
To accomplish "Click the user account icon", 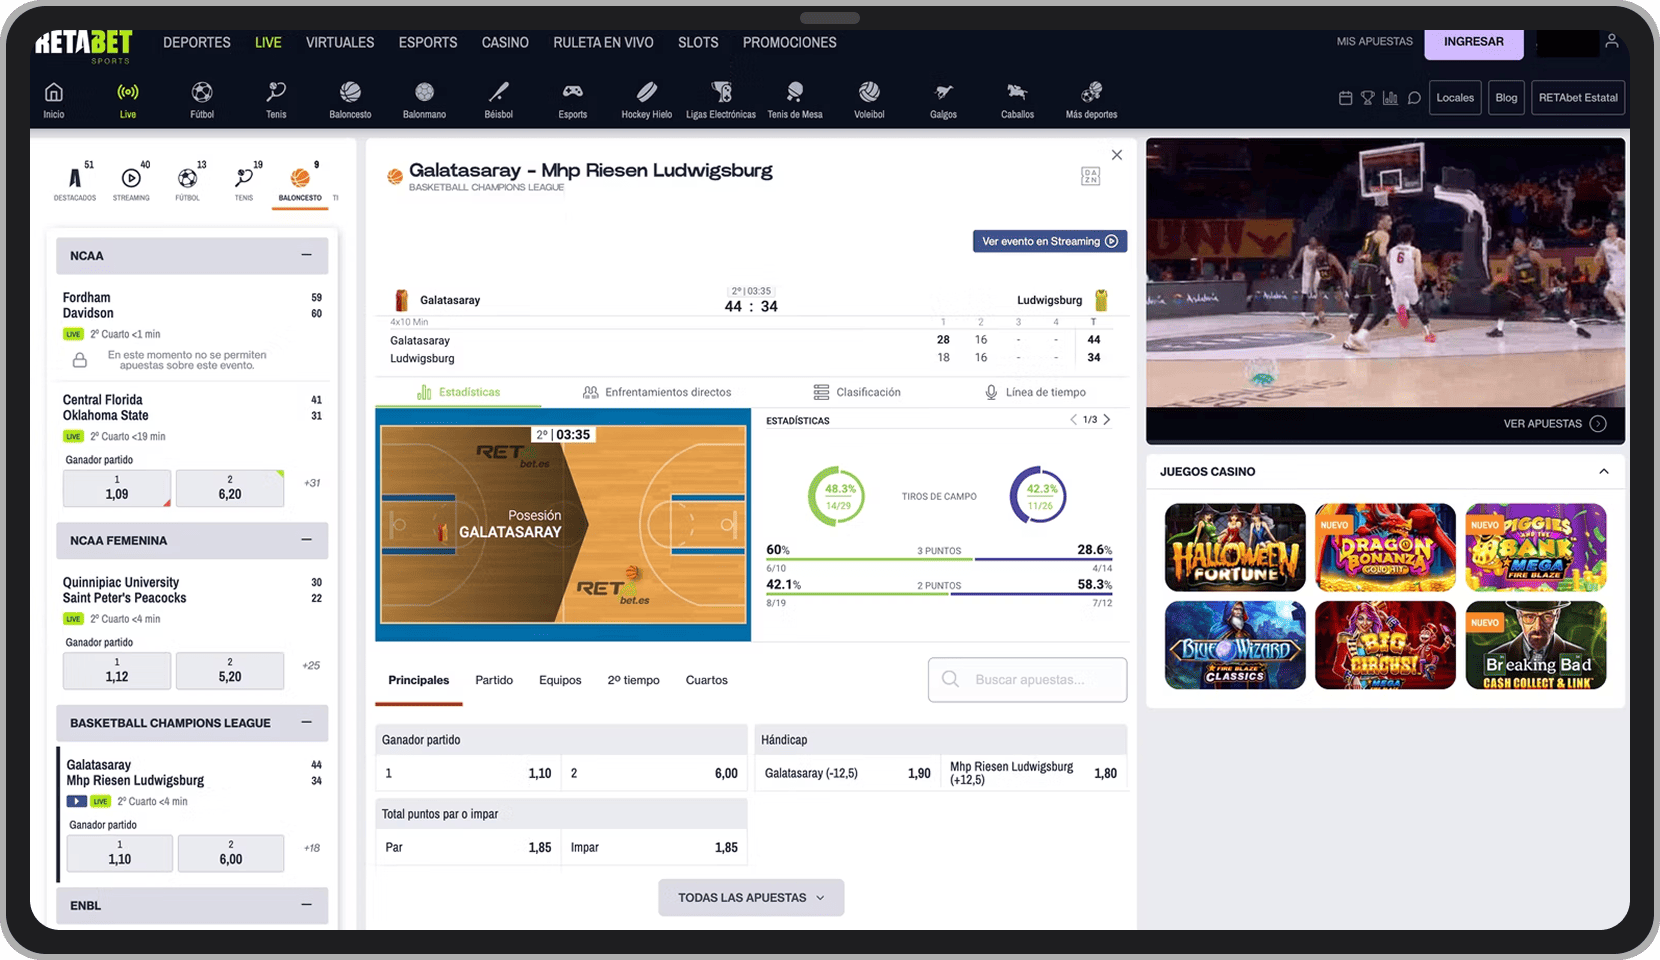I will [x=1611, y=41].
